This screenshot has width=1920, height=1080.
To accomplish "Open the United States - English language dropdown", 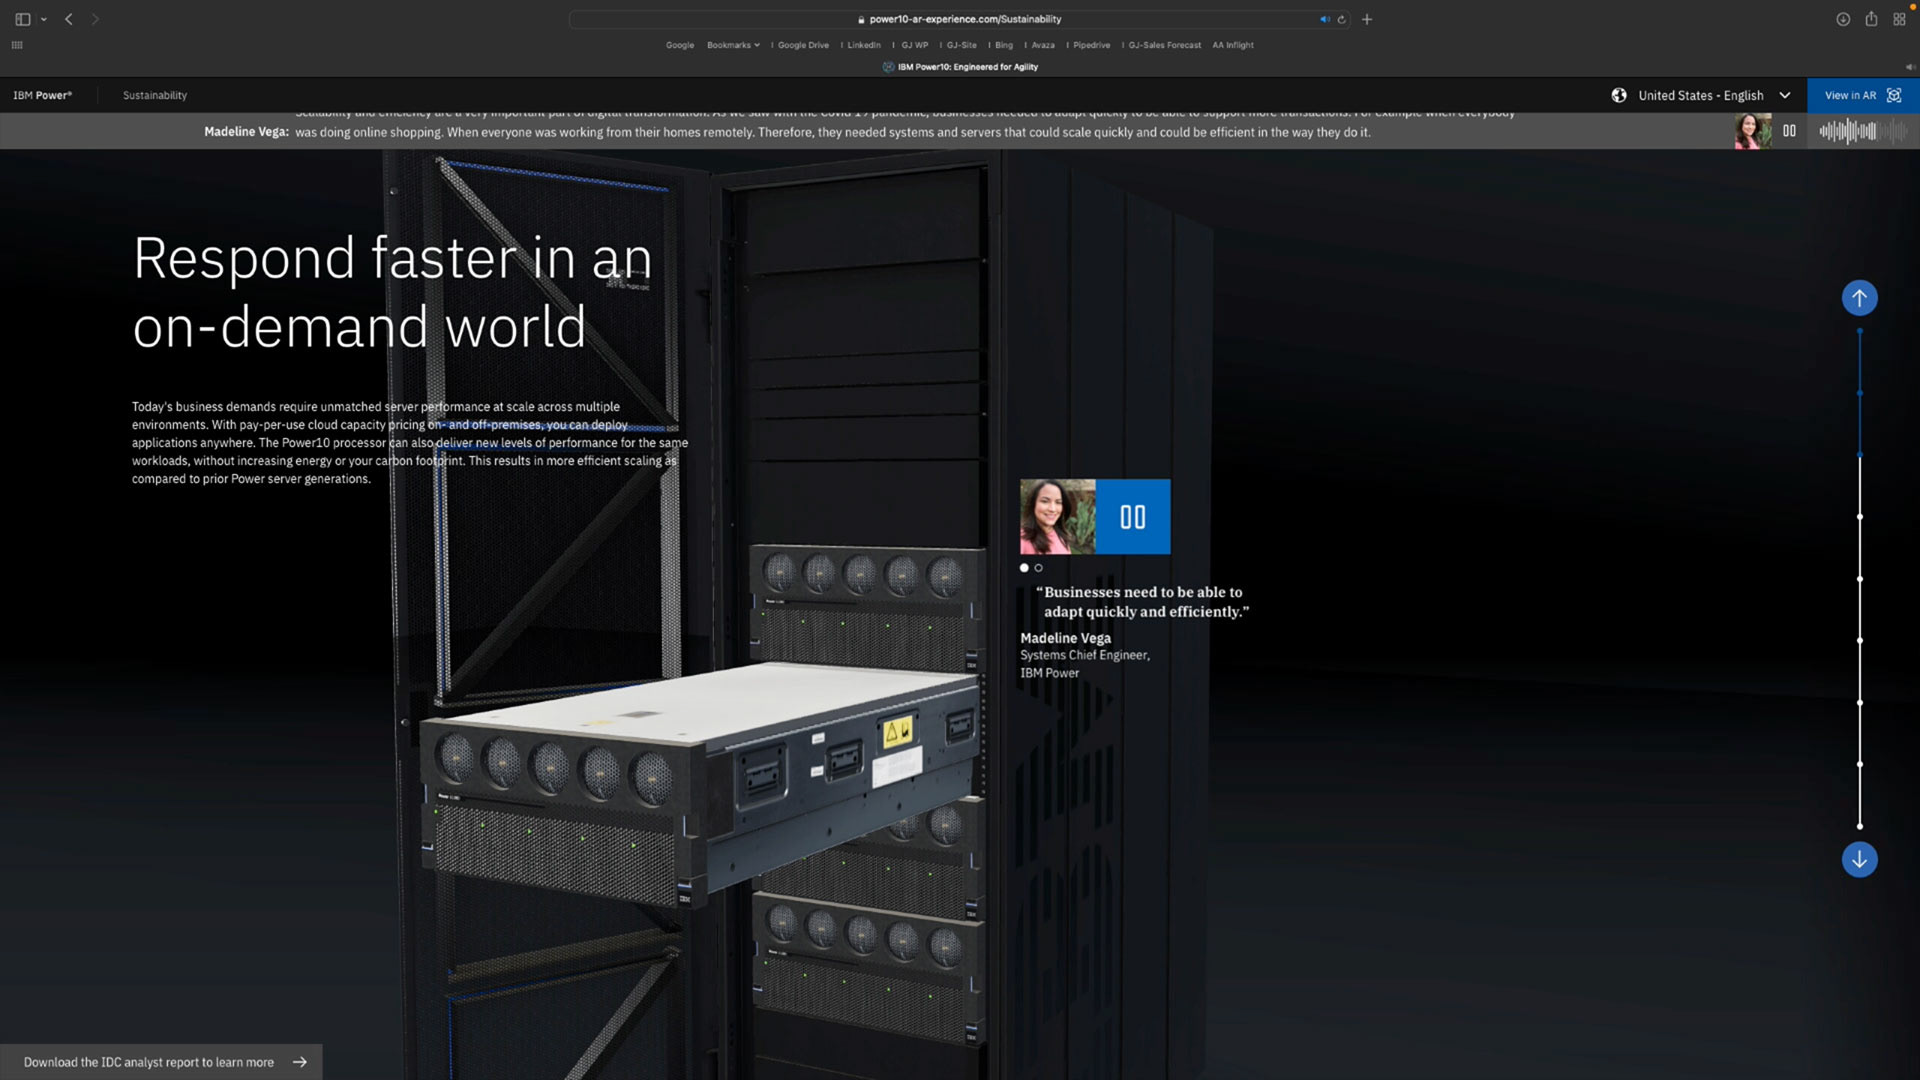I will click(1713, 95).
